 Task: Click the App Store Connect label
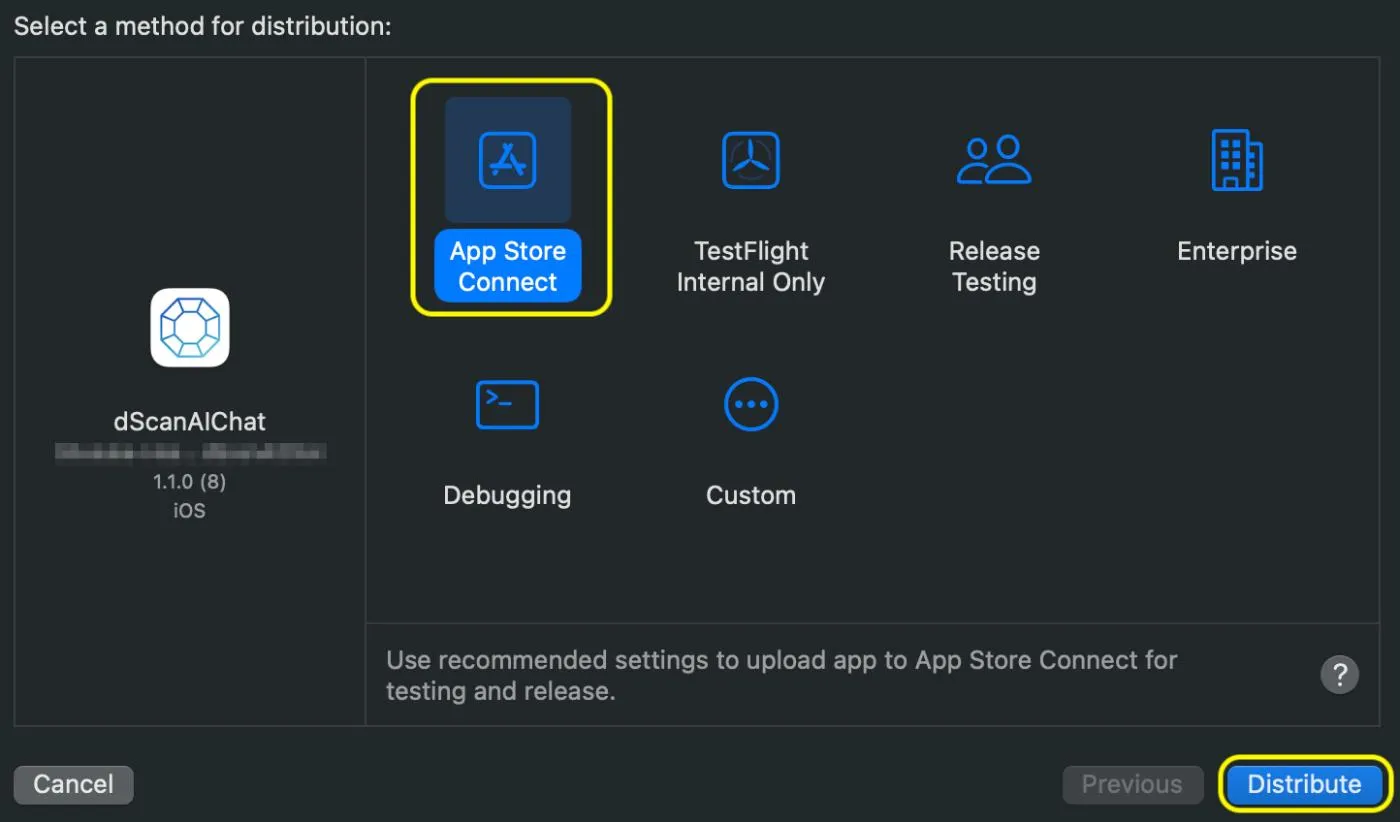tap(508, 266)
